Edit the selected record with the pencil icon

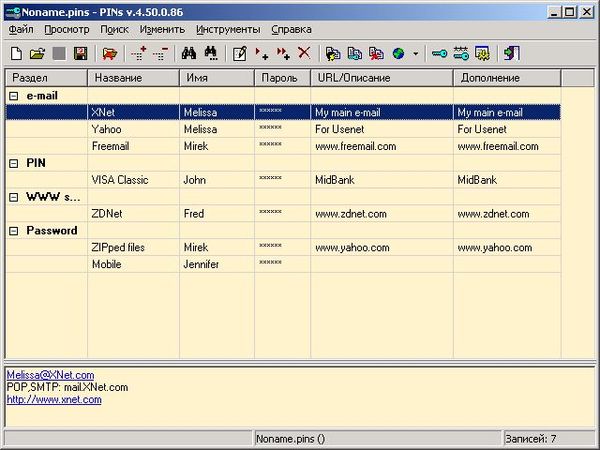240,54
